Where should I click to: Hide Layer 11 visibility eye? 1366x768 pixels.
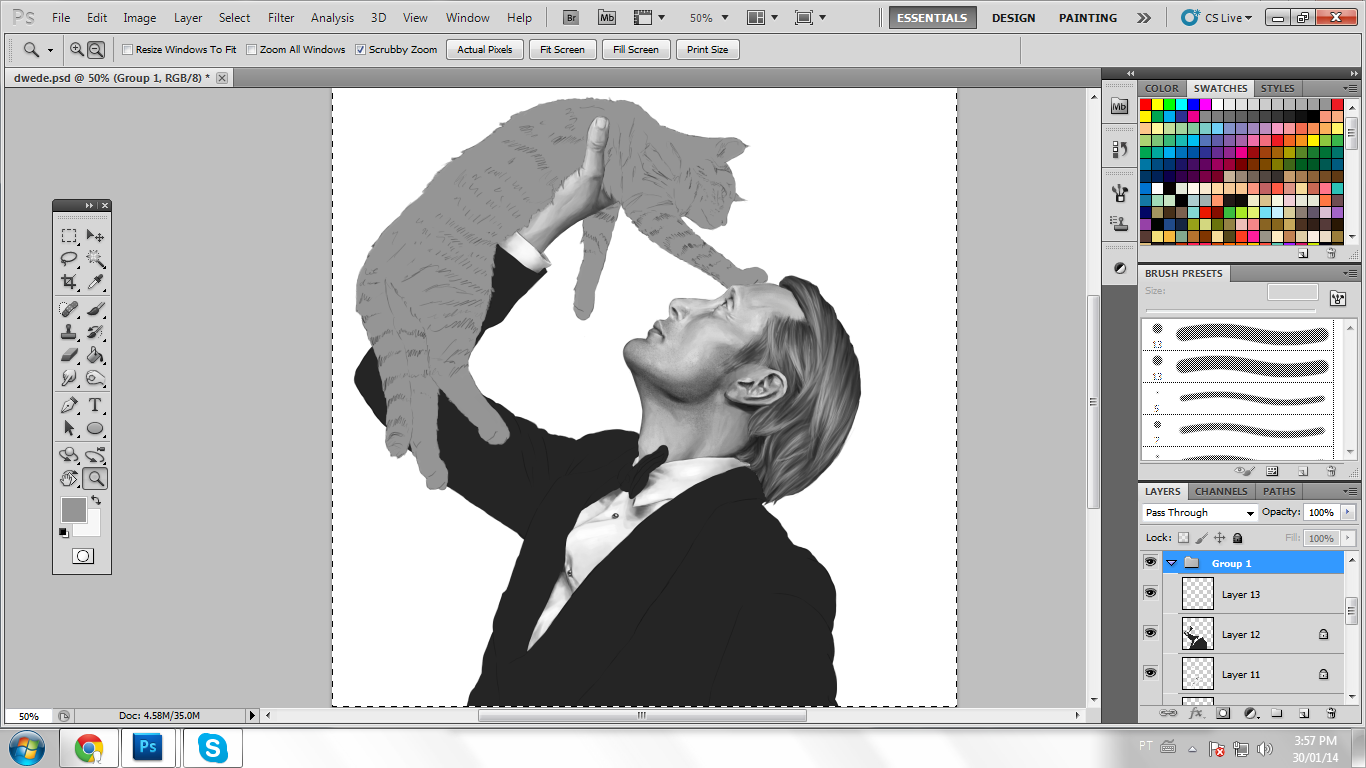(x=1150, y=673)
